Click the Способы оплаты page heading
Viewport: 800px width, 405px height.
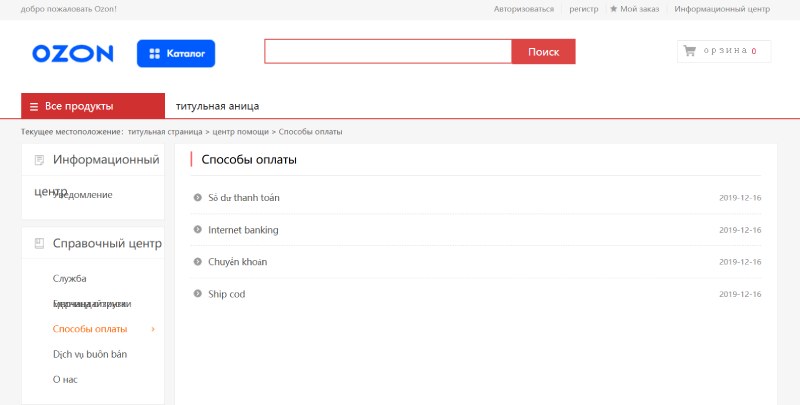[x=249, y=160]
